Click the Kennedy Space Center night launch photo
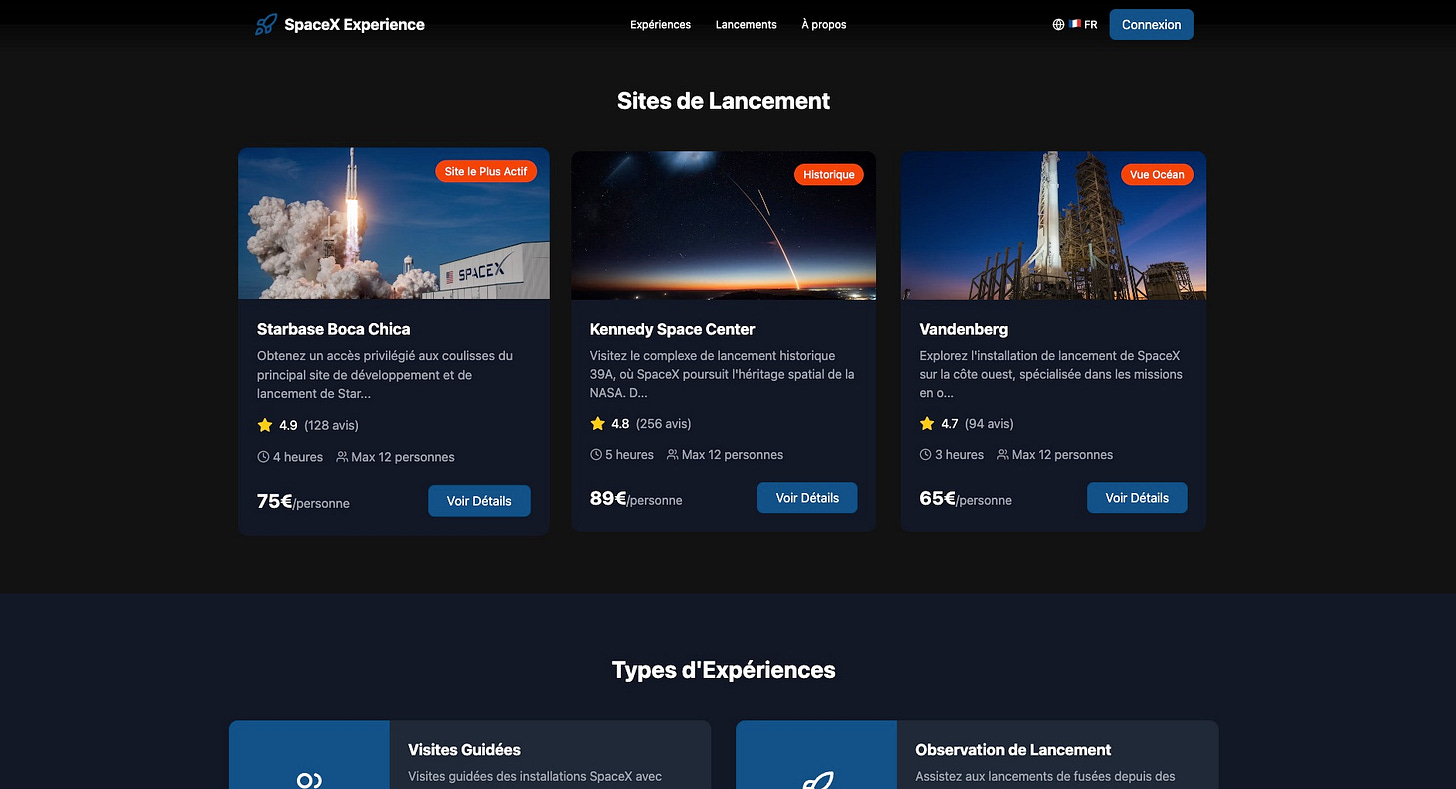This screenshot has width=1456, height=789. pyautogui.click(x=723, y=225)
